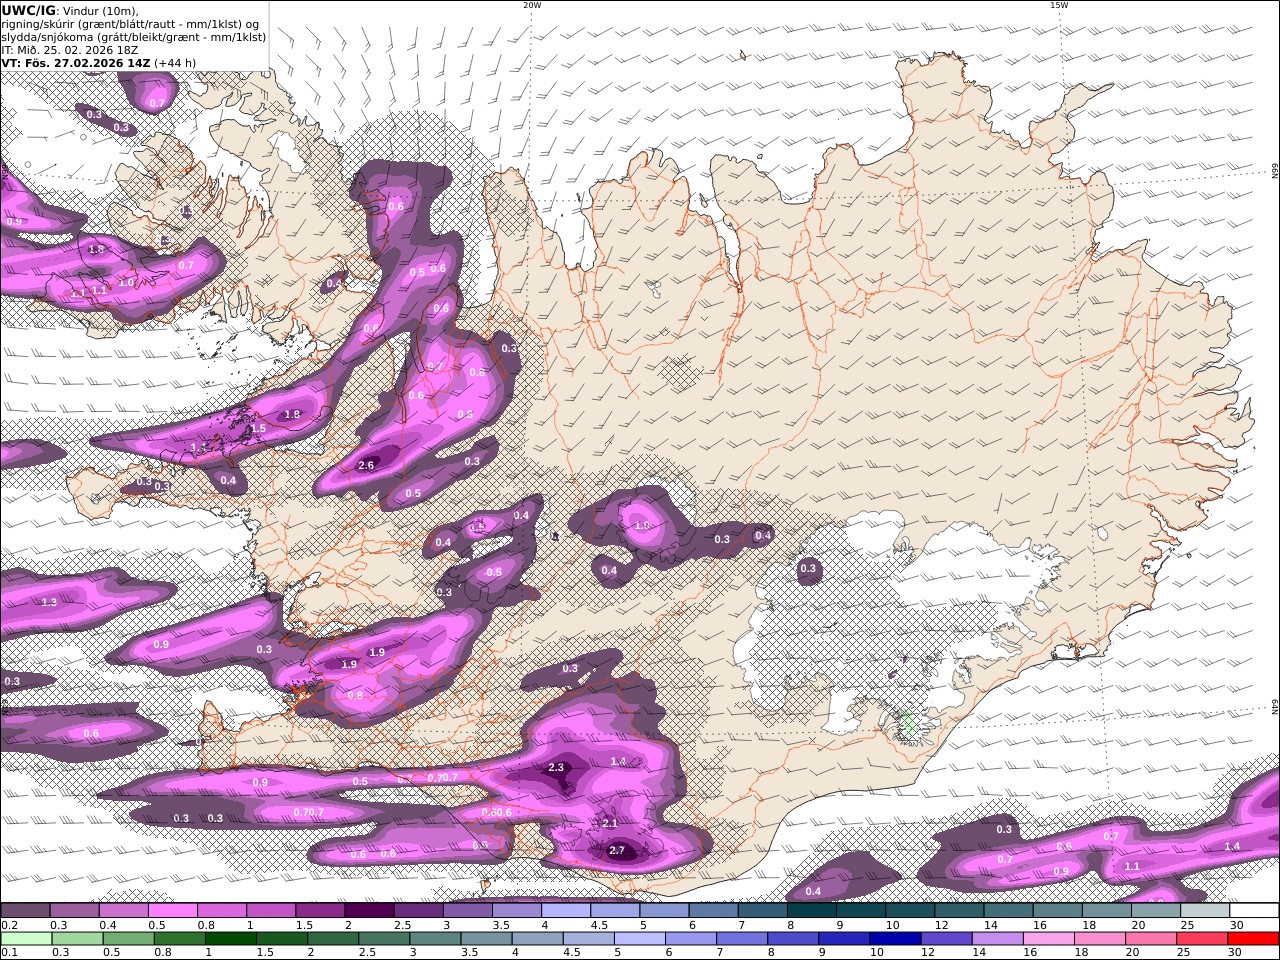The width and height of the screenshot is (1280, 960).
Task: Pick upper legend swatch between 2 and 2.5
Action: pos(369,910)
